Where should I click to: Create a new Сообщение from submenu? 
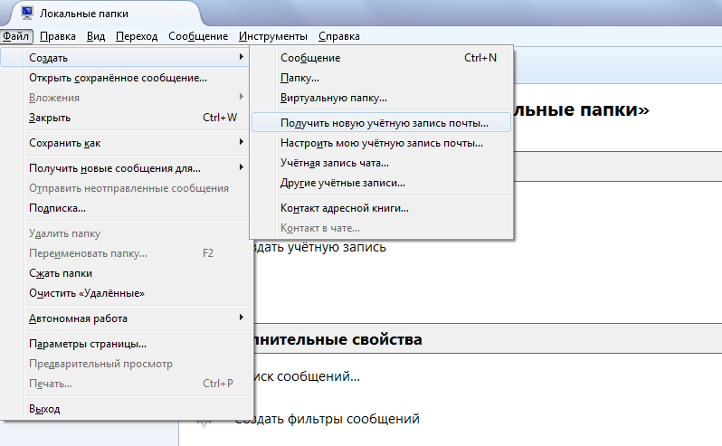[x=381, y=58]
